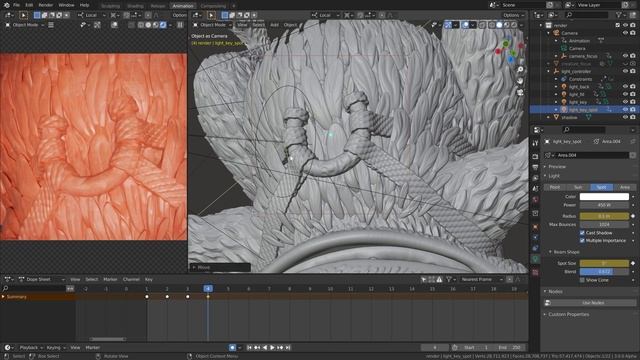The image size is (640, 360).
Task: Collapse Beam Shape subpanel
Action: pyautogui.click(x=566, y=252)
